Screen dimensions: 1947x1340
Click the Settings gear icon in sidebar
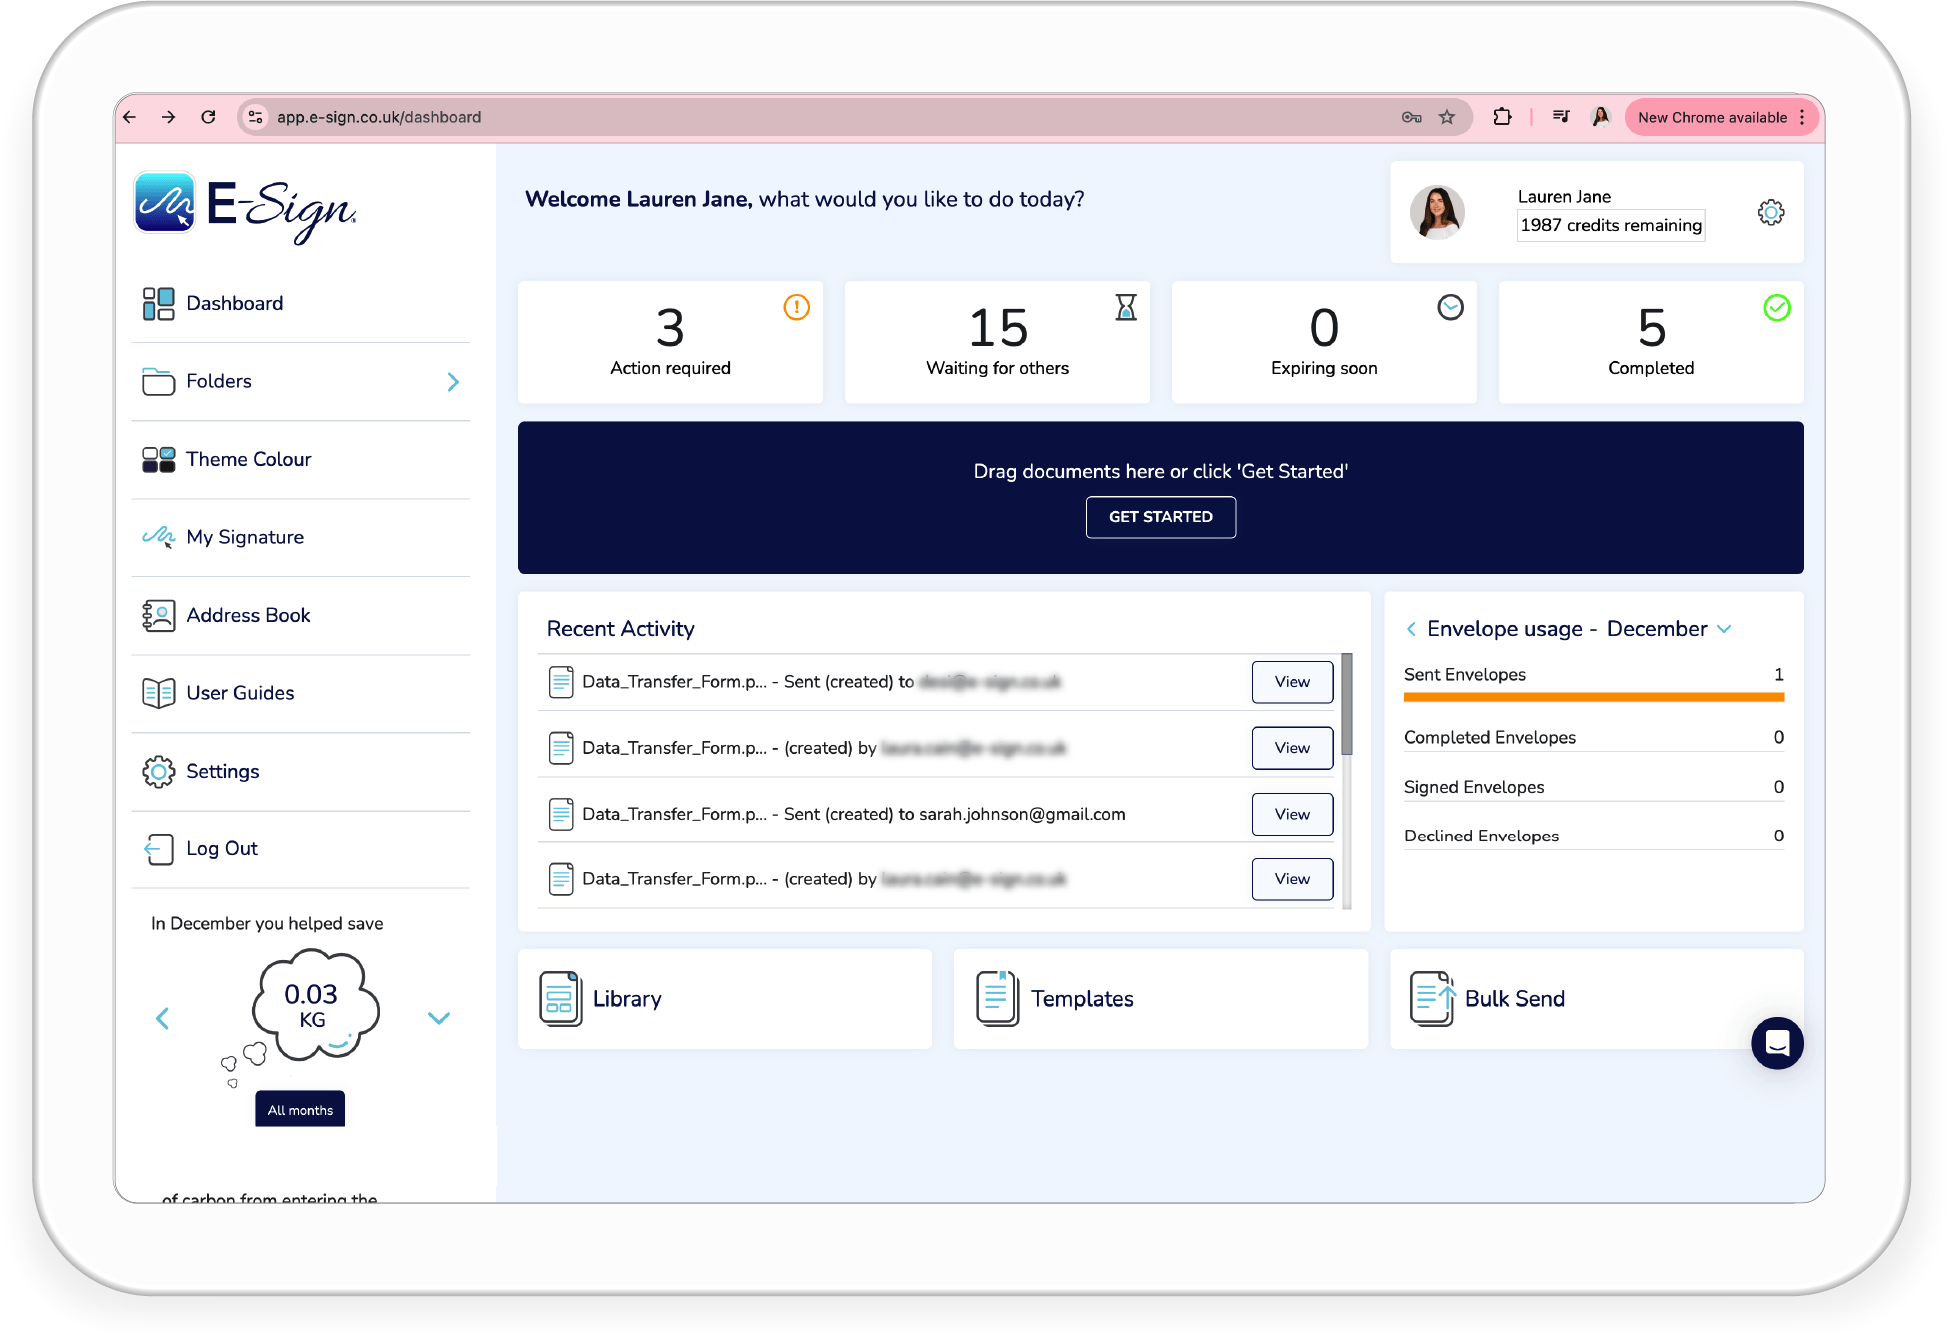coord(158,771)
